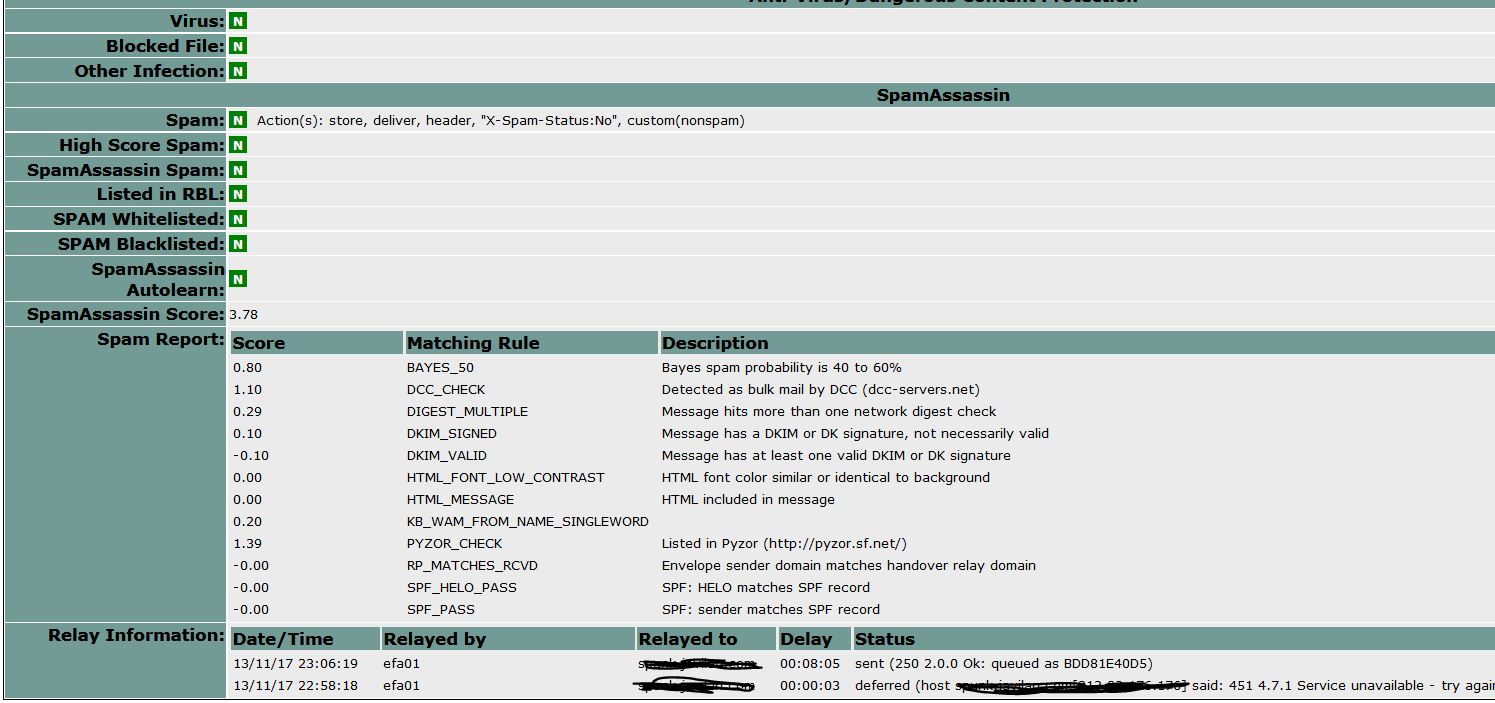
Task: Click the -0.10 score for DKIM_VALID
Action: click(x=251, y=456)
